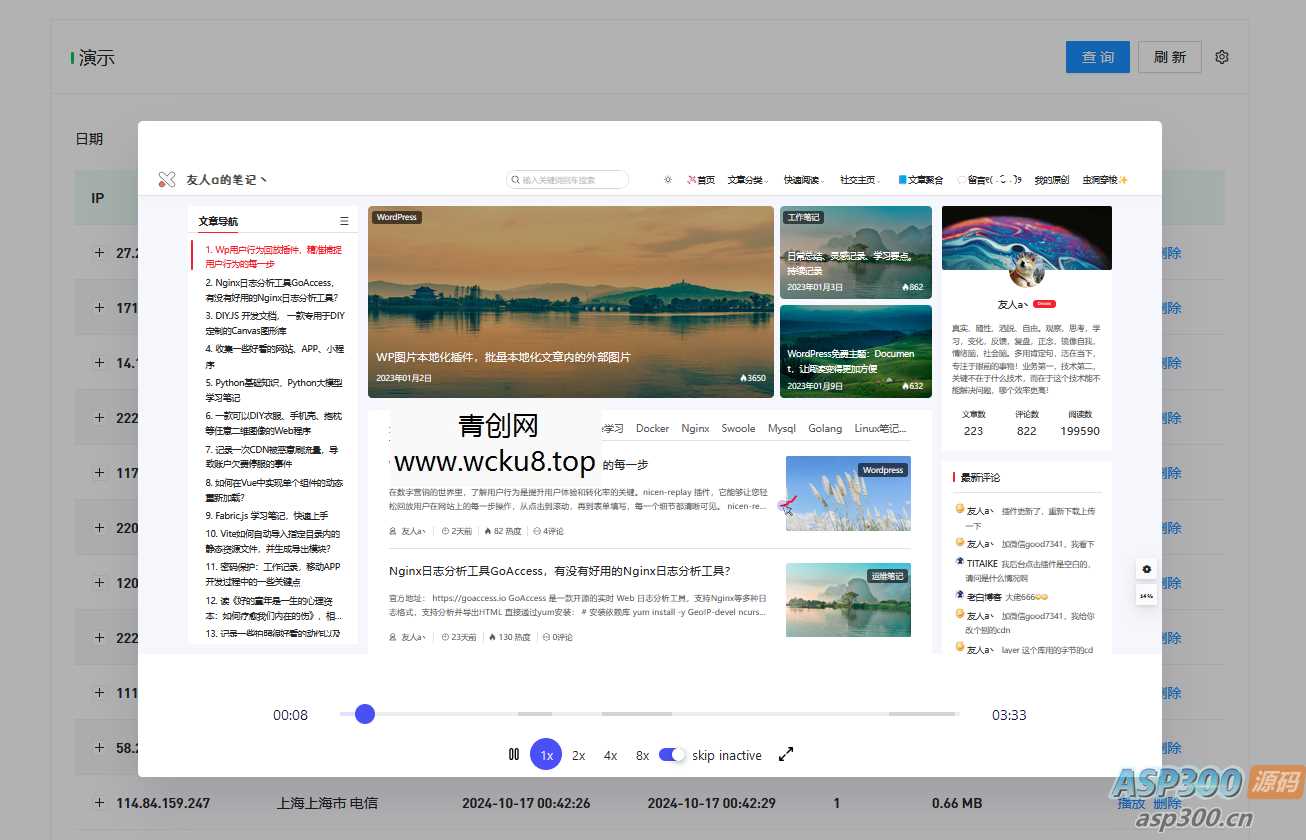
Task: Expand the IP row 114.84.159.247
Action: [99, 802]
